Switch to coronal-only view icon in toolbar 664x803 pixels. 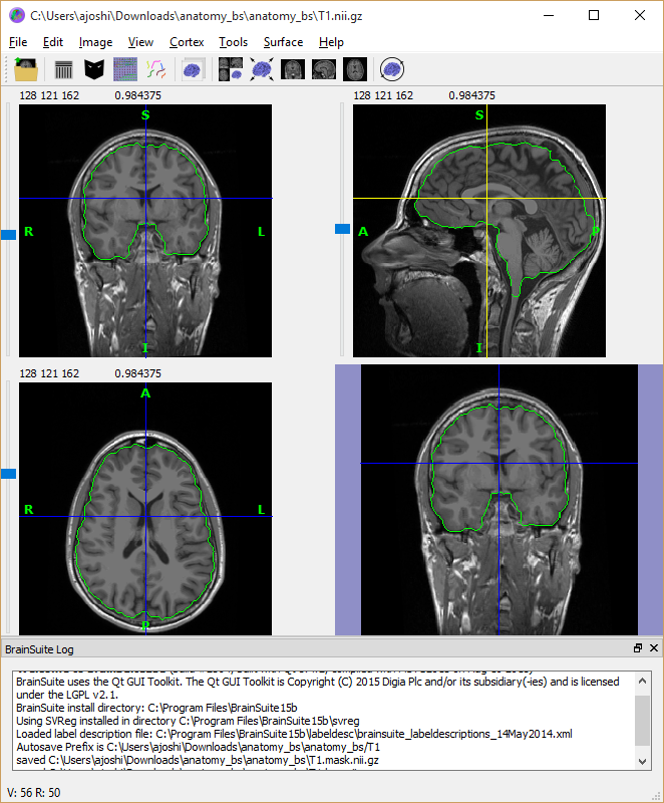(292, 70)
